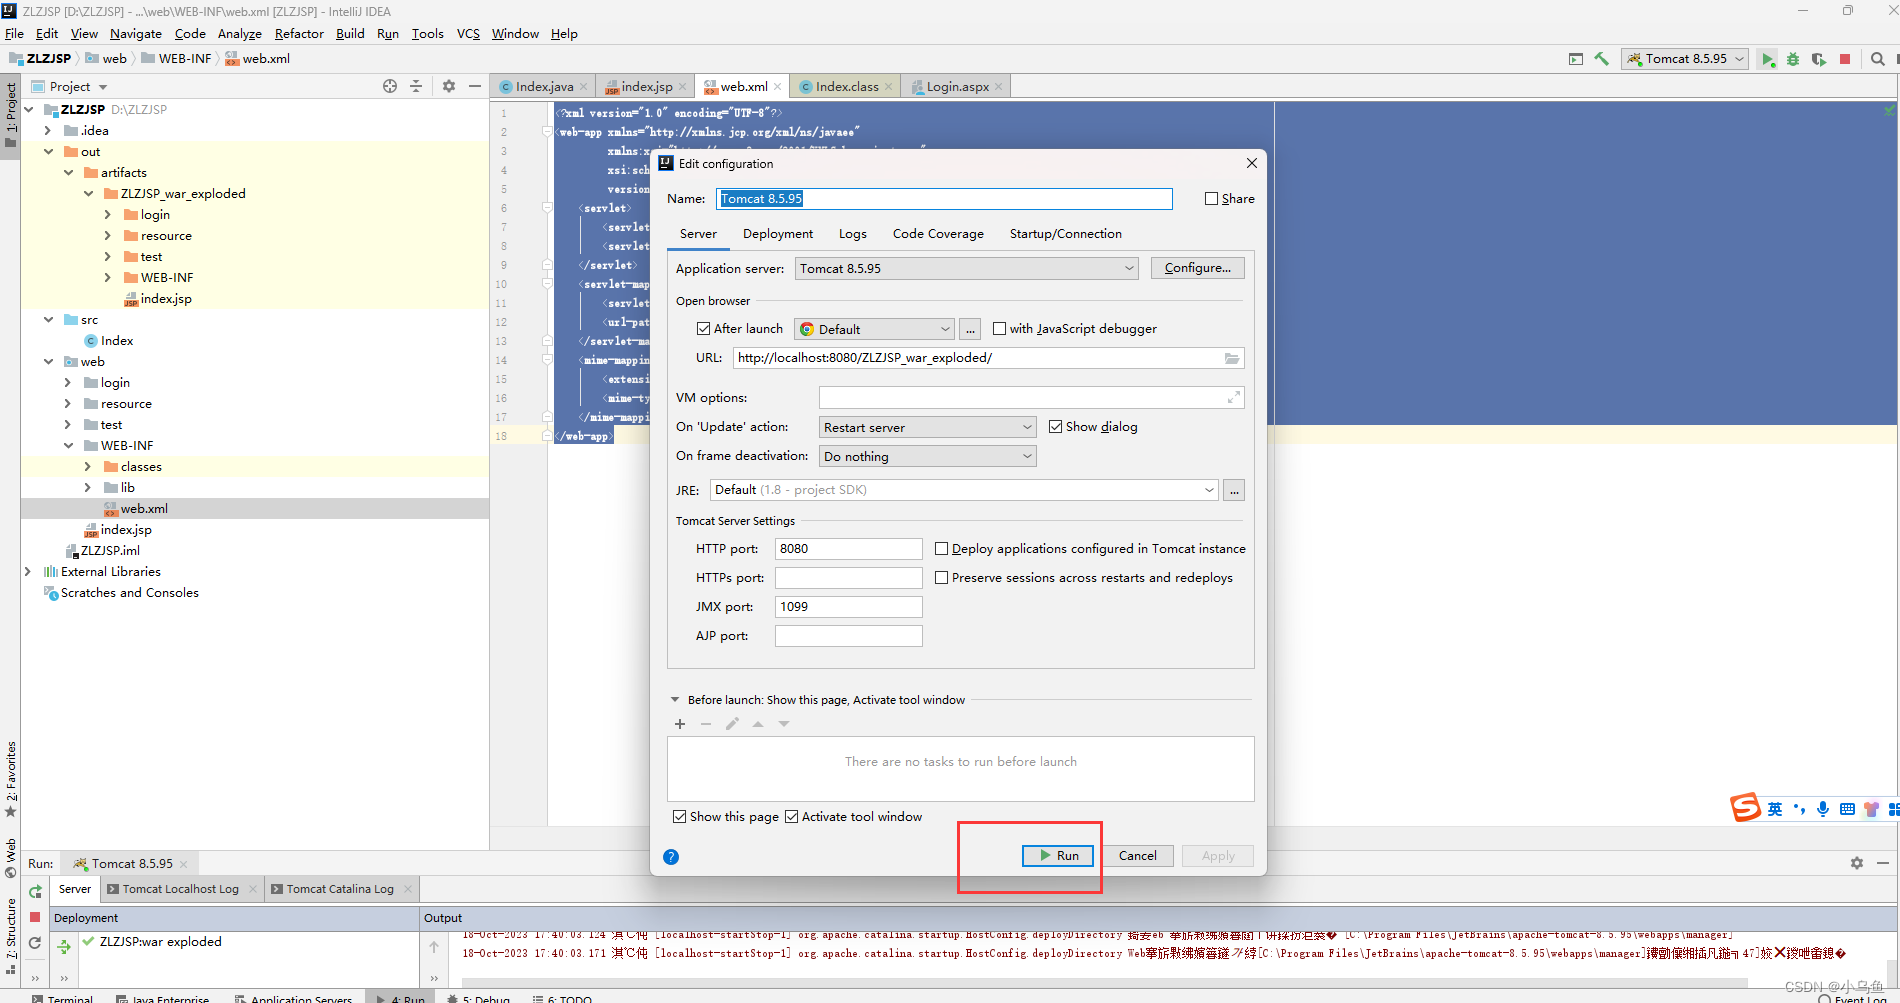Click the green Run icon in the main toolbar
The image size is (1900, 1003).
1767,59
